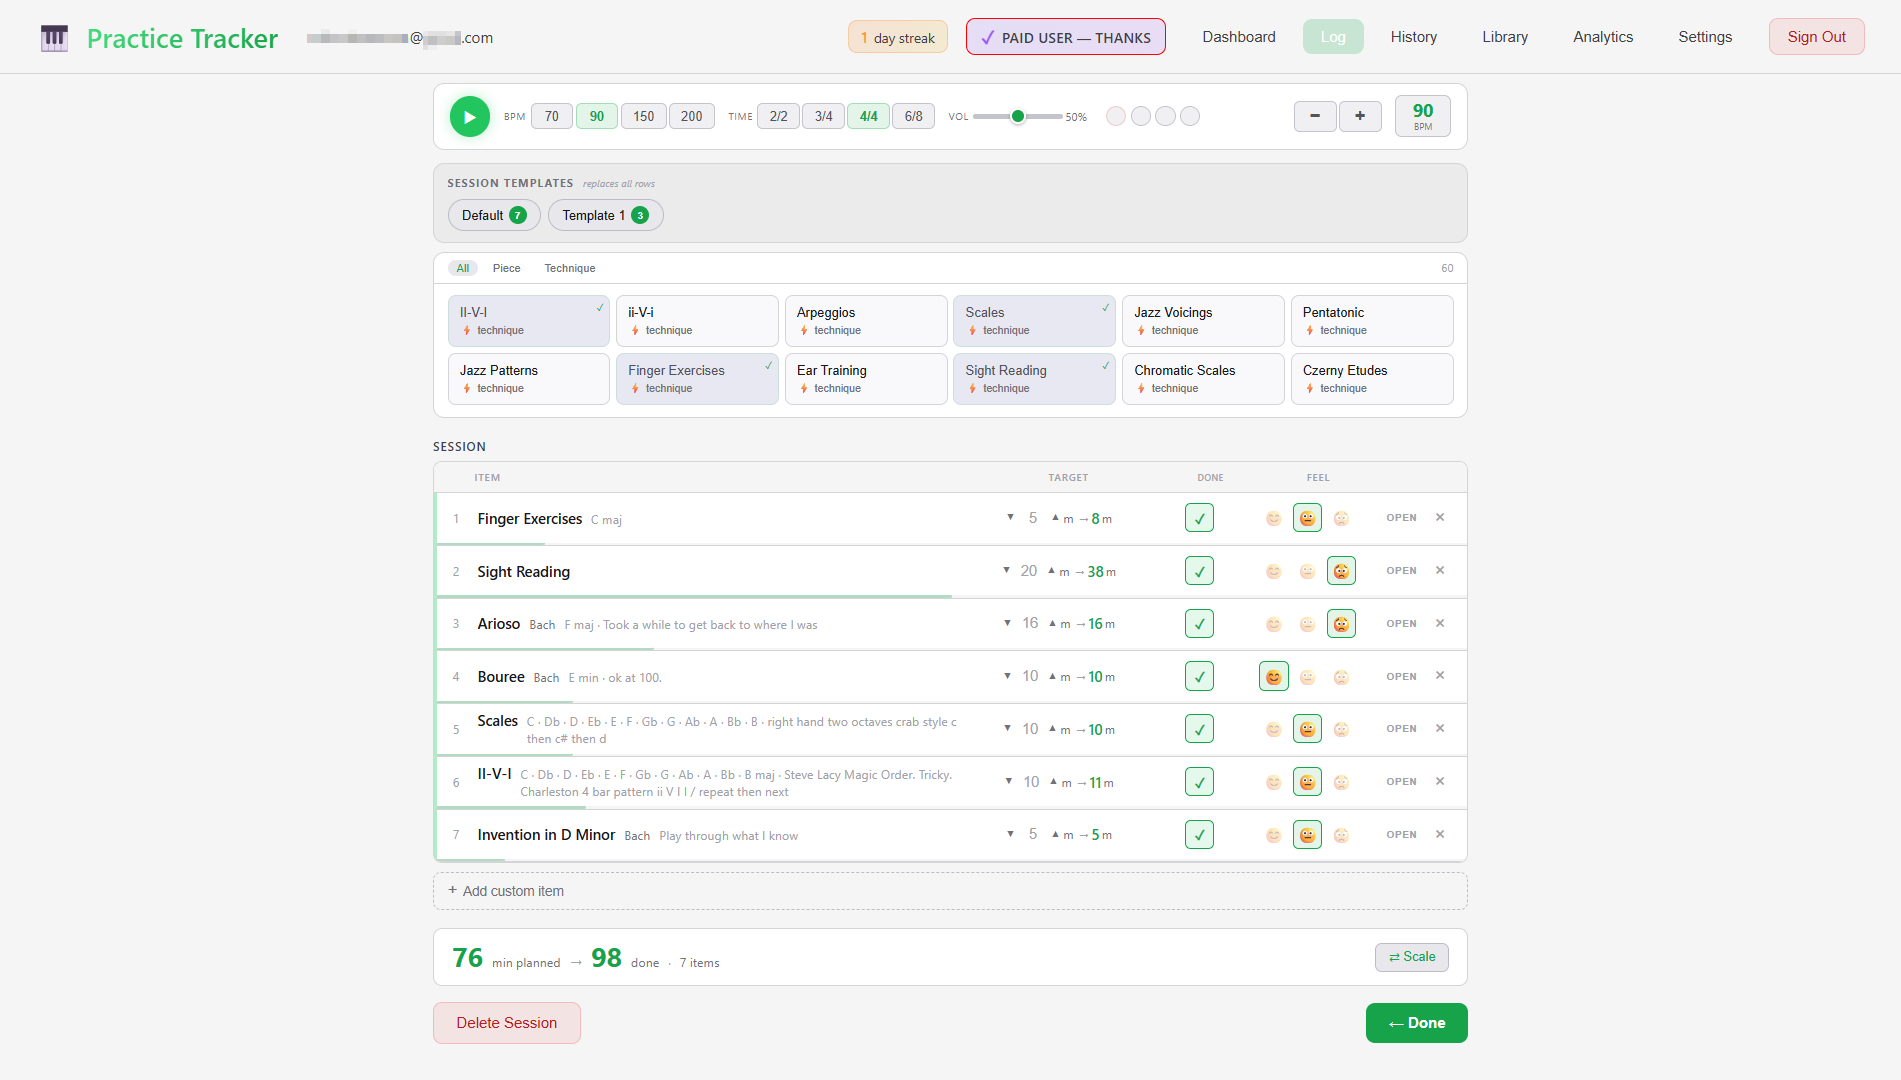The image size is (1901, 1080).
Task: Remove the Arioso row with its X
Action: tap(1440, 623)
